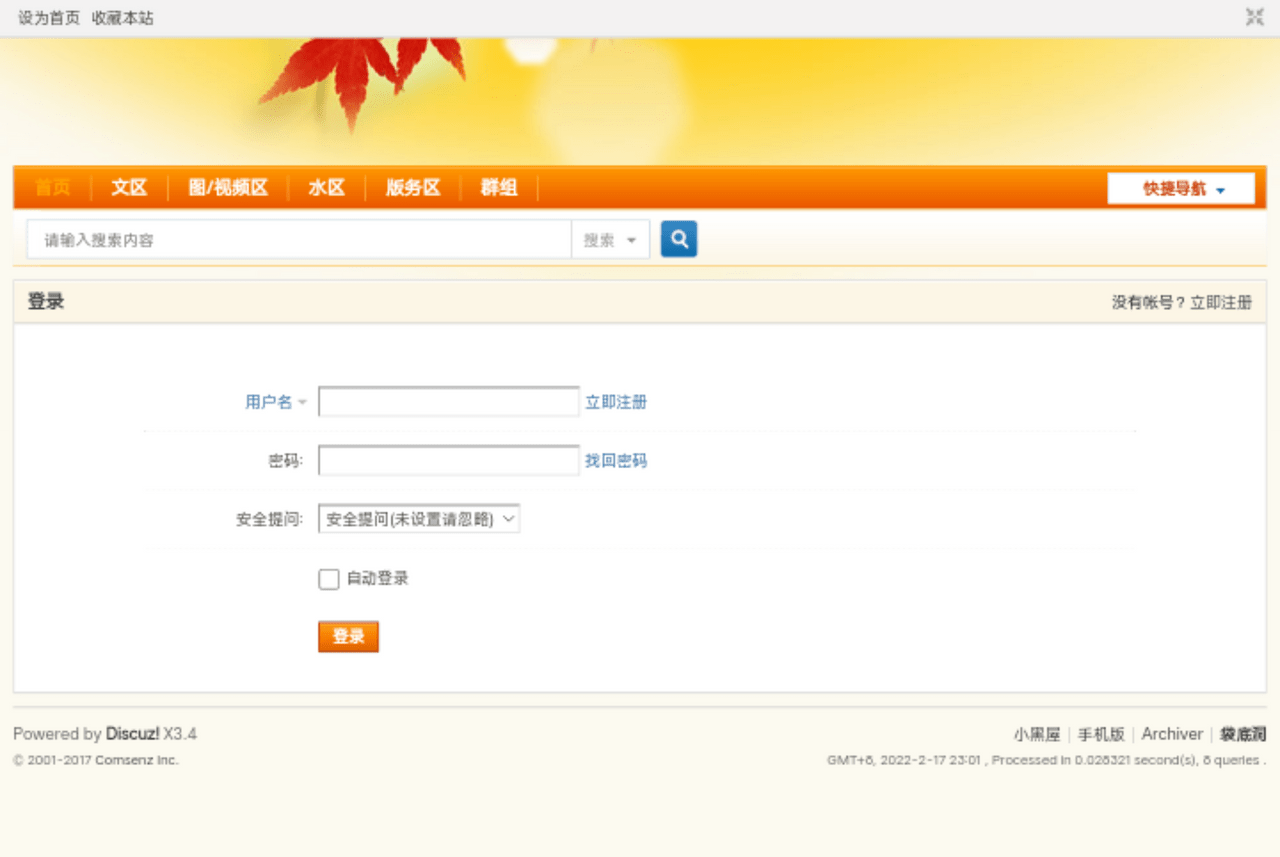Open the 版务区 nav item
The width and height of the screenshot is (1280, 857).
413,188
